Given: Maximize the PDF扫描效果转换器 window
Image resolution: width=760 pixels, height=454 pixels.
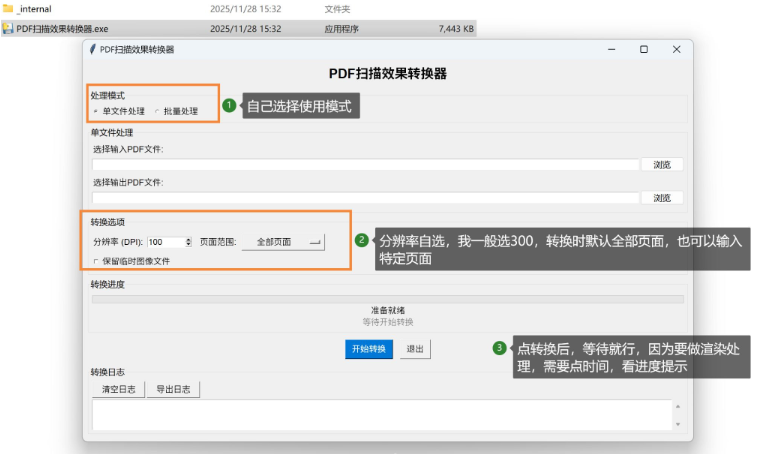Looking at the screenshot, I should 644,49.
